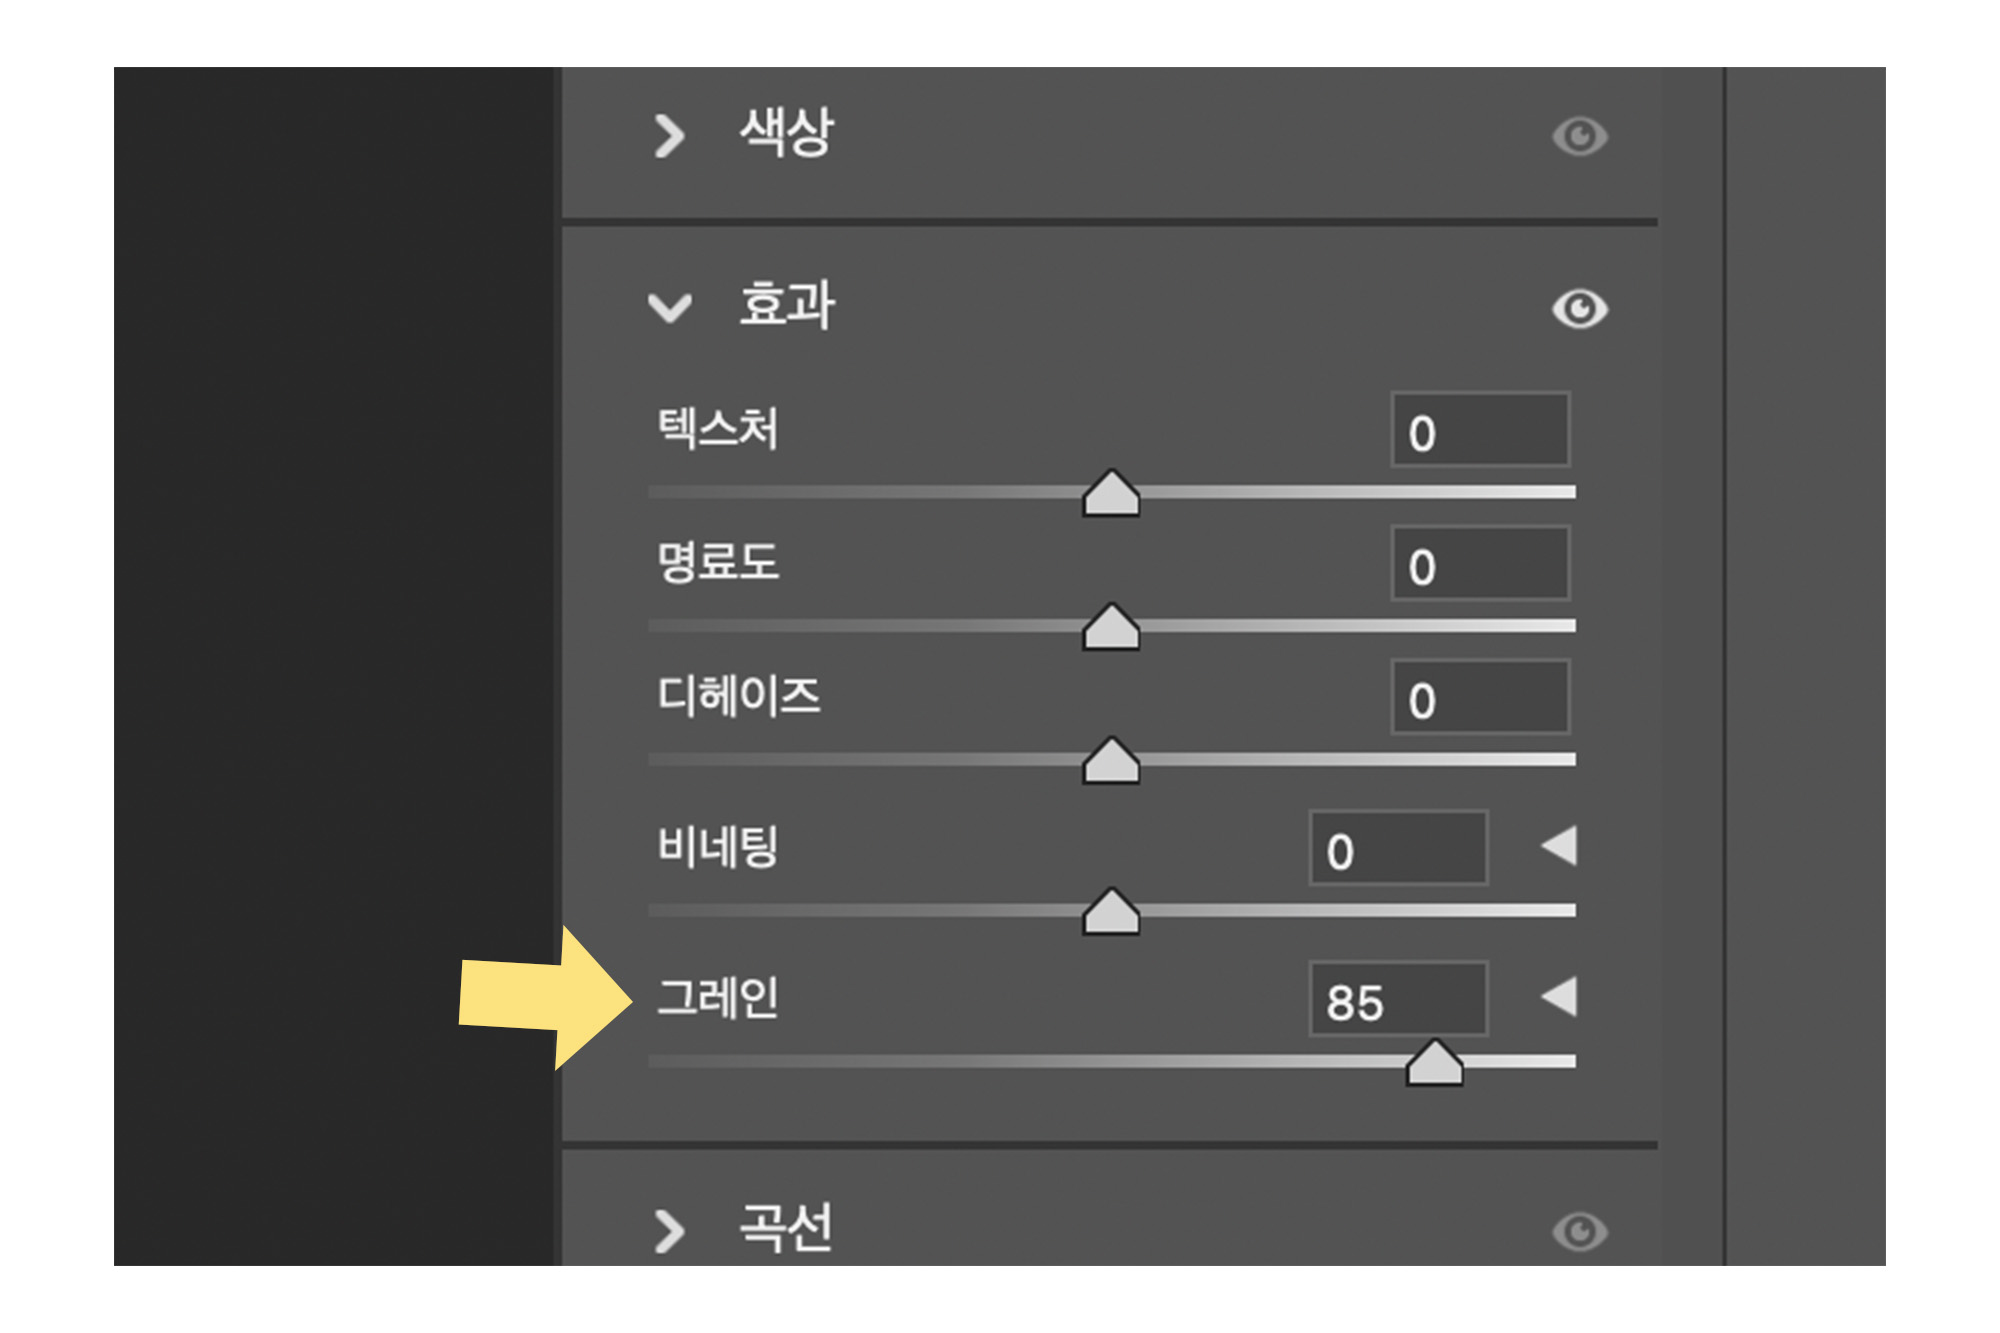Click the 비네팅 slider handle
Image resolution: width=2000 pixels, height=1333 pixels.
tap(1111, 911)
